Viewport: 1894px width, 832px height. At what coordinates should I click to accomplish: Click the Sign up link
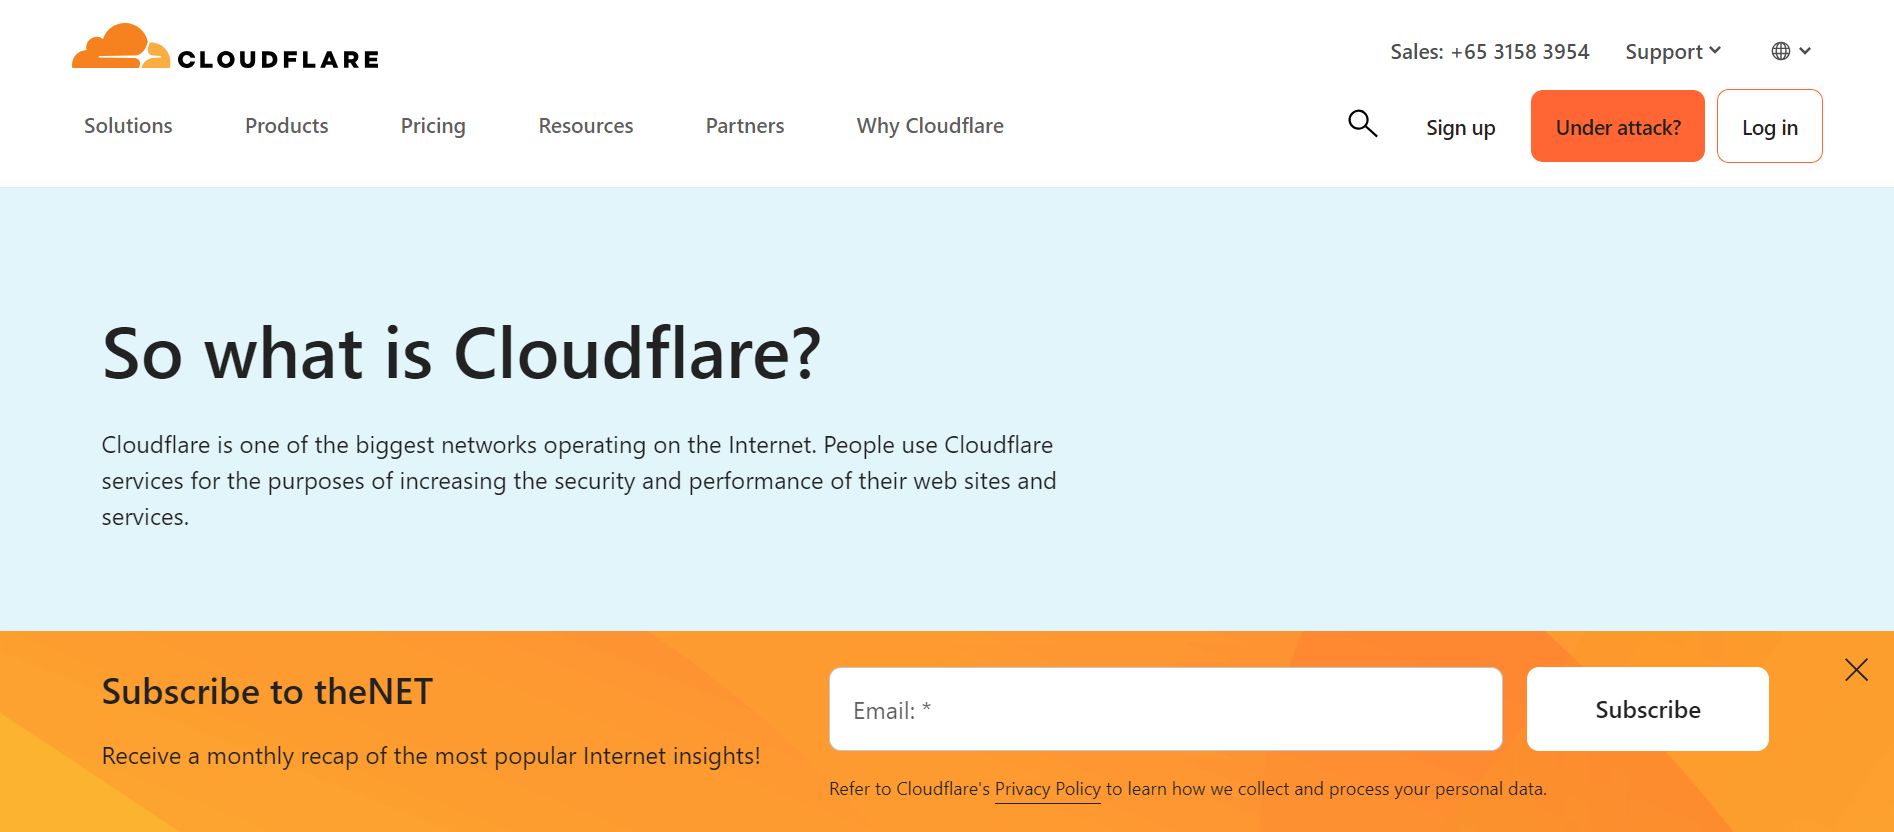pyautogui.click(x=1460, y=128)
